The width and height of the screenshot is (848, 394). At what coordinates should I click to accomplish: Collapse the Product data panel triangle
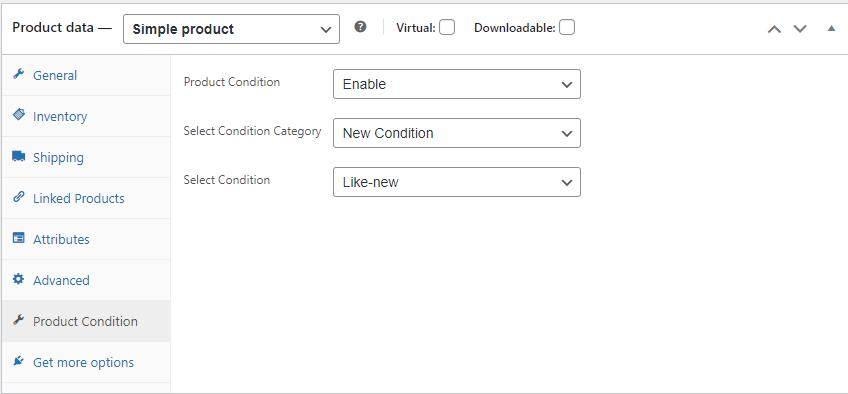(x=832, y=29)
